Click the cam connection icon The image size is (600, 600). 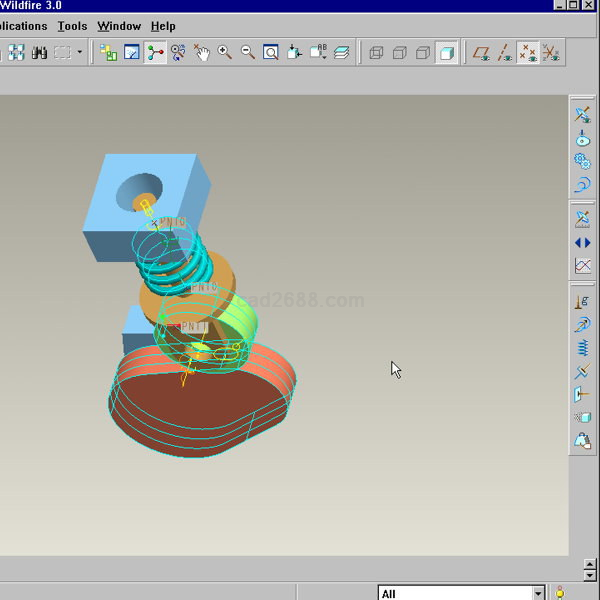point(582,138)
